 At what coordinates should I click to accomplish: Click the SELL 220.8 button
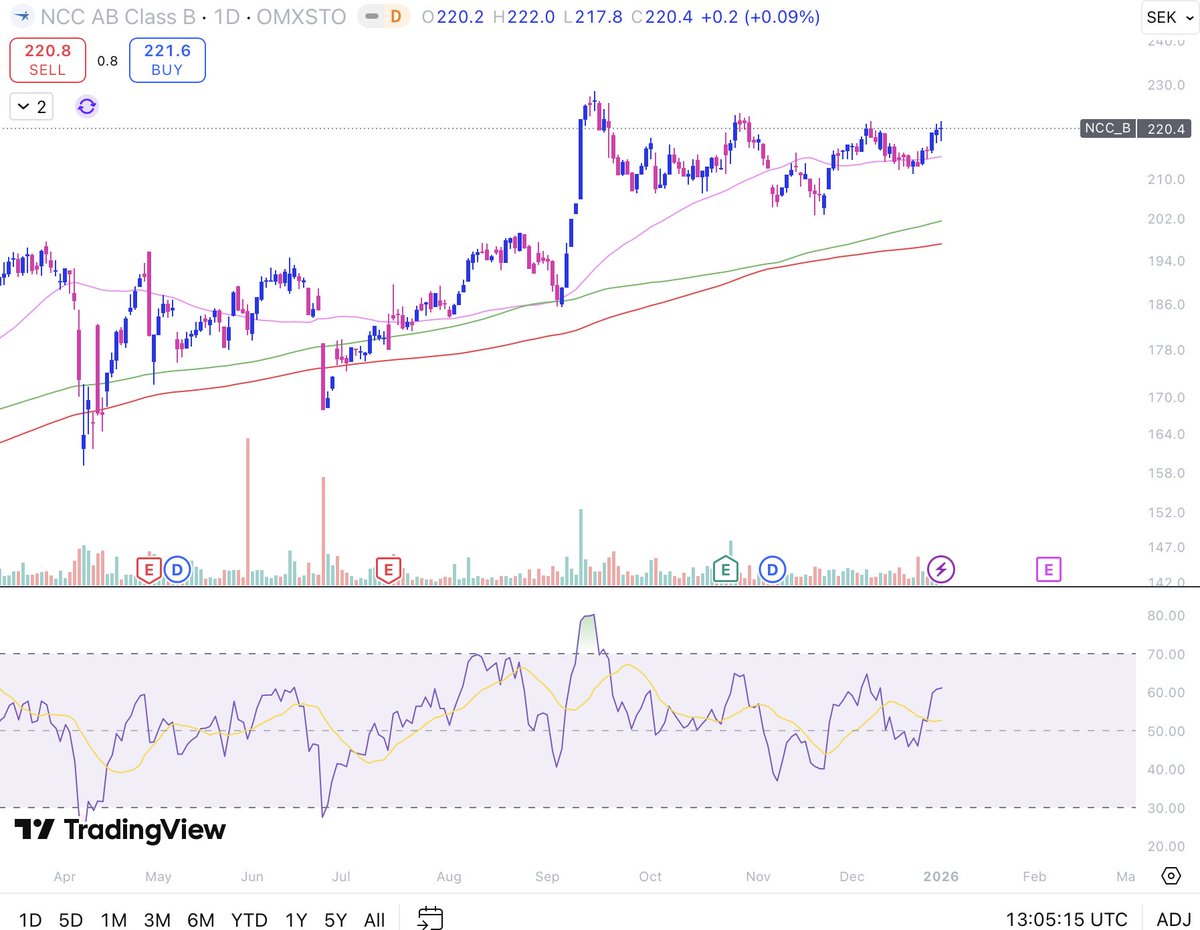[x=47, y=60]
